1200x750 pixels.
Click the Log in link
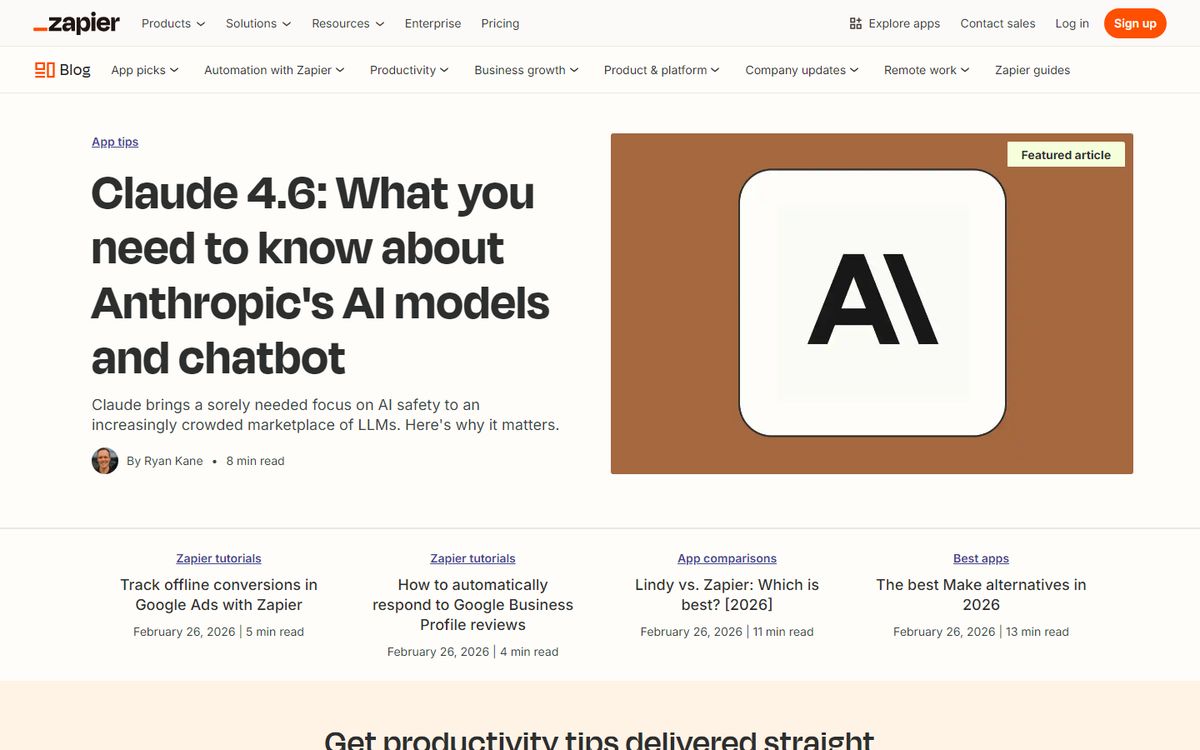[1072, 23]
